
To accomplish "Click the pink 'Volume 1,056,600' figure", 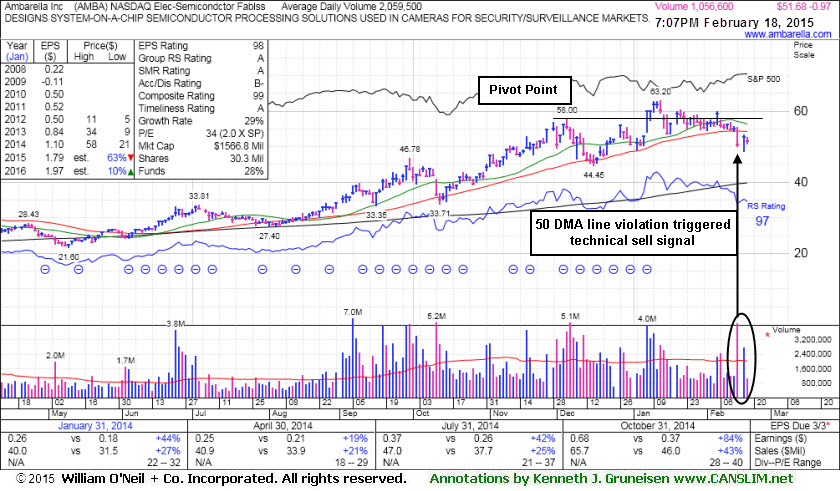I will coord(694,7).
